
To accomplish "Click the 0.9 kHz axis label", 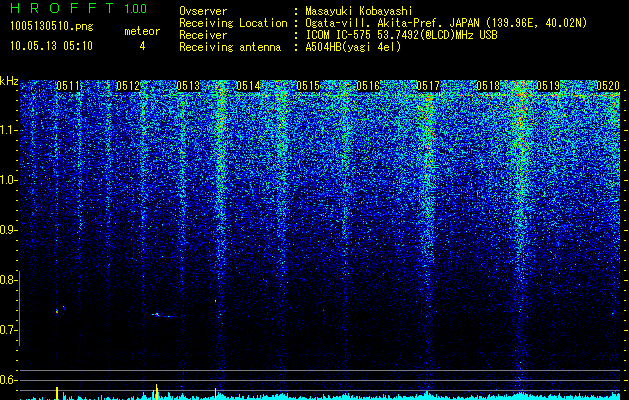I will pos(7,230).
